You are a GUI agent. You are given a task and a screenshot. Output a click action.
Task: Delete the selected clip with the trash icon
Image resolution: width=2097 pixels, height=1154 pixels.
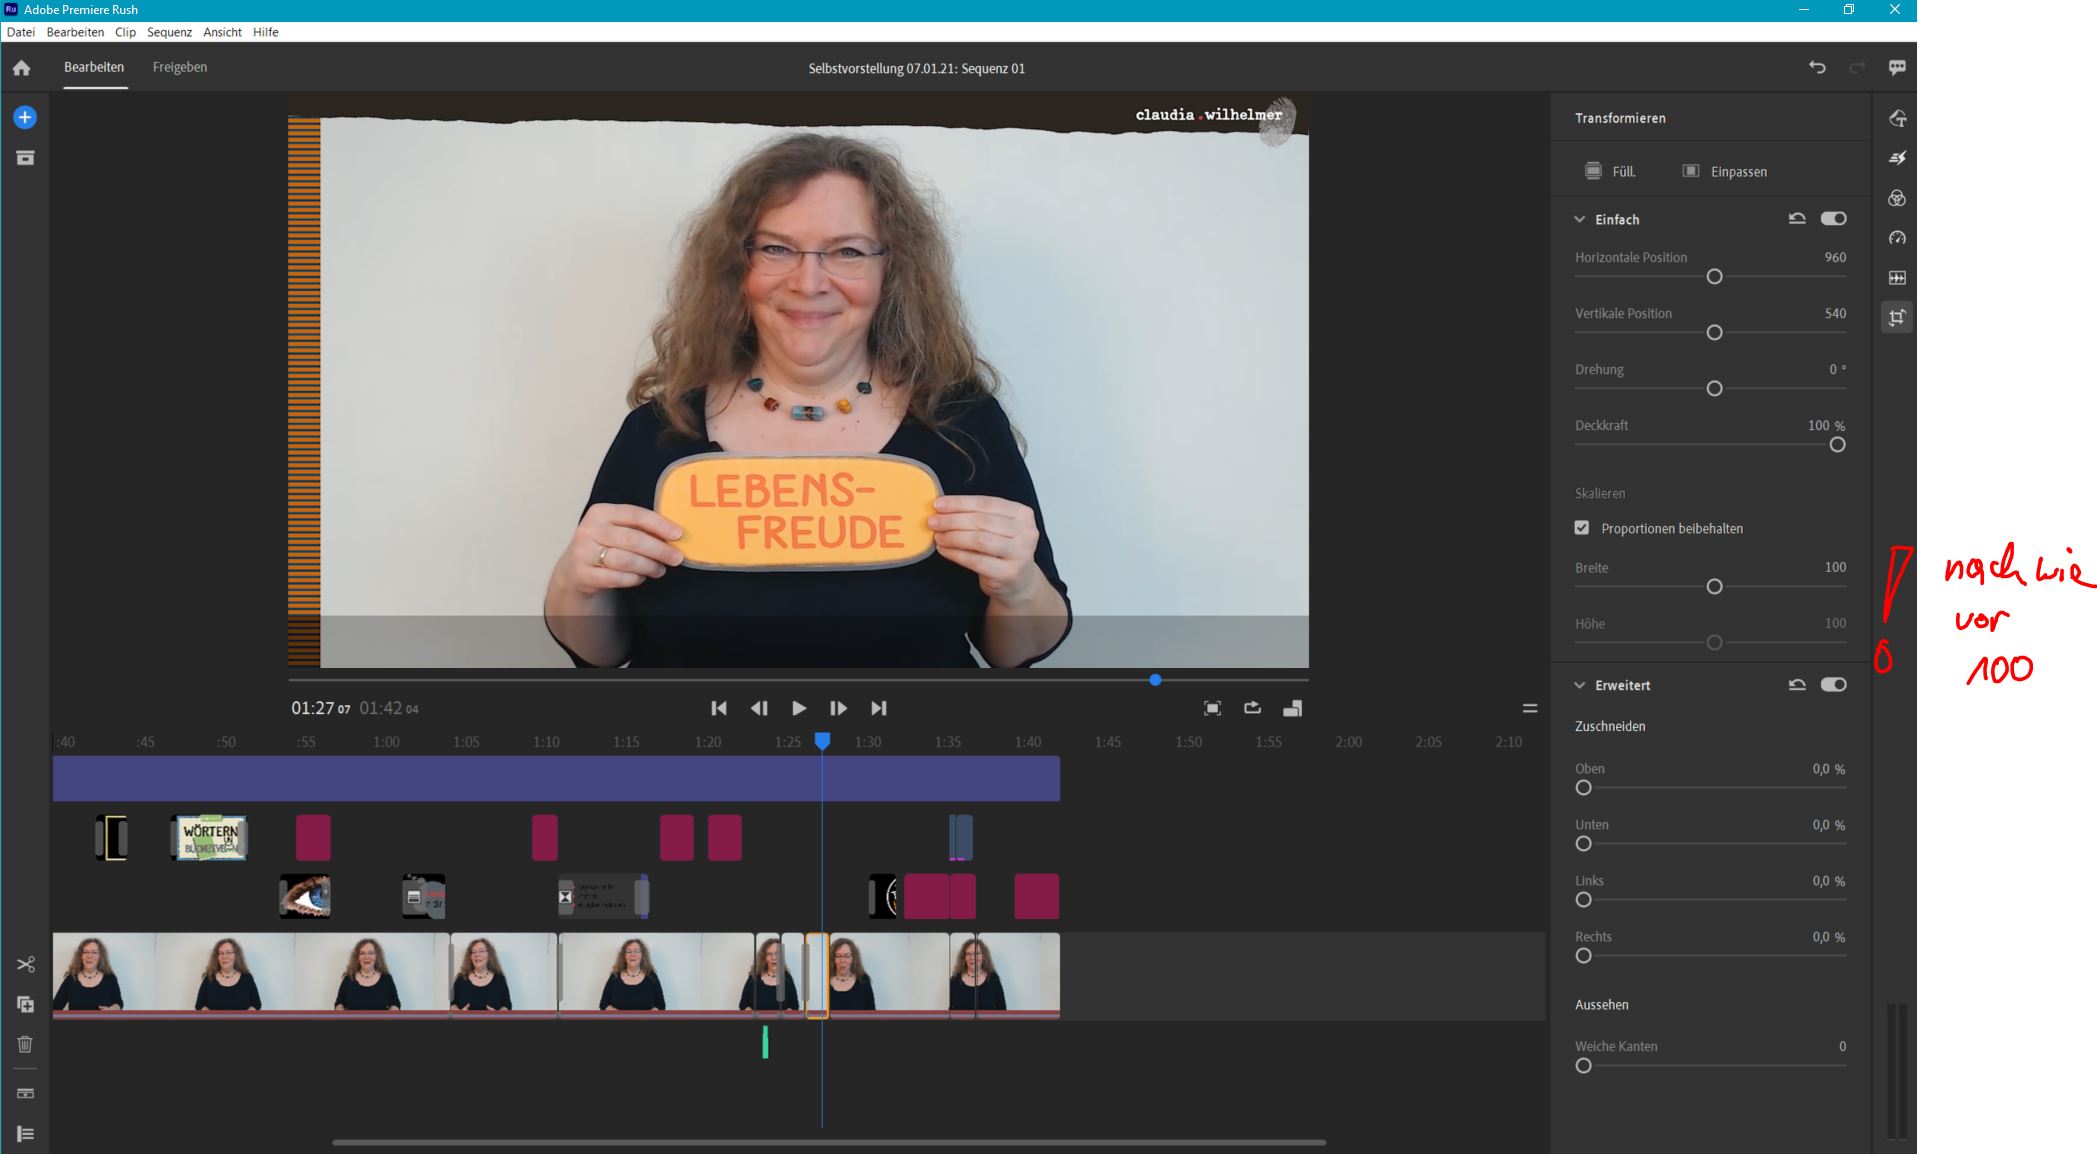click(x=25, y=1044)
